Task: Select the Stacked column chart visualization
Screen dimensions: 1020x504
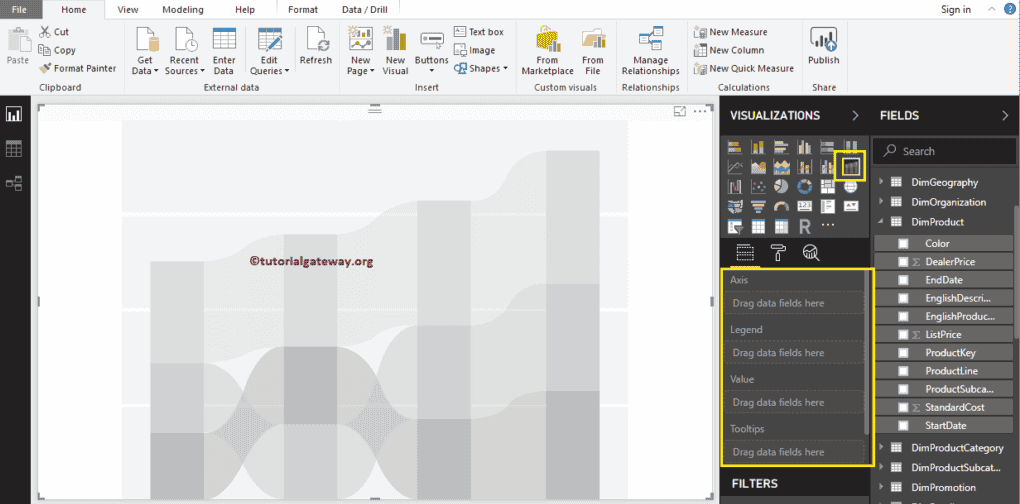Action: click(x=758, y=147)
